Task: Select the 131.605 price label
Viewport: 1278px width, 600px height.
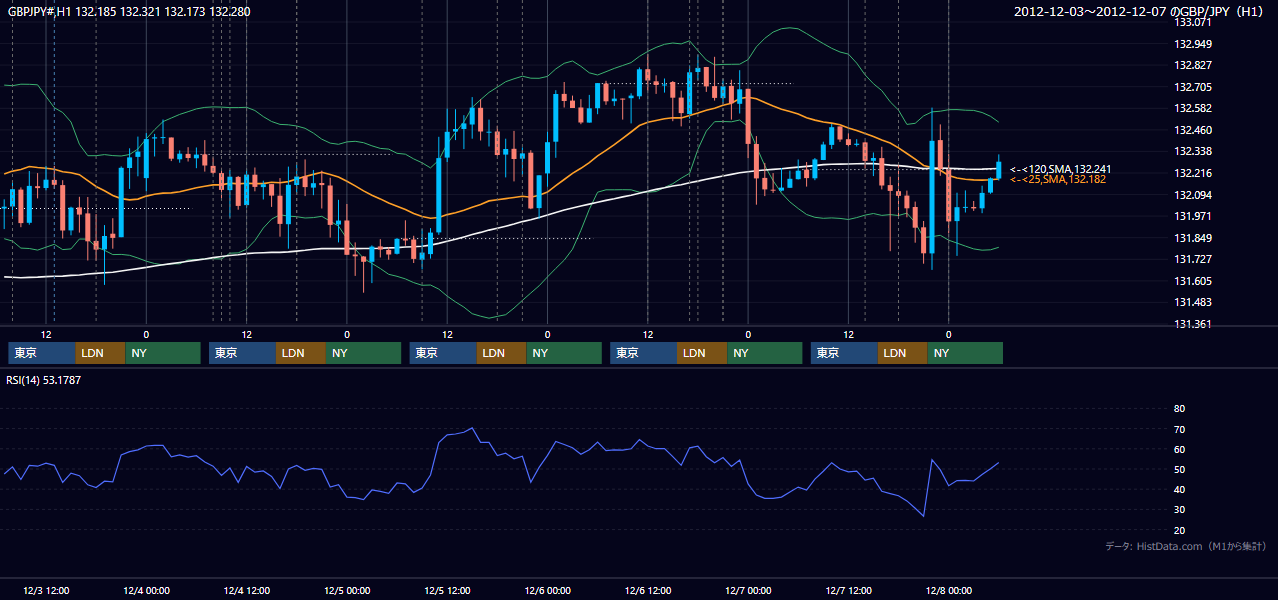Action: (x=1193, y=281)
